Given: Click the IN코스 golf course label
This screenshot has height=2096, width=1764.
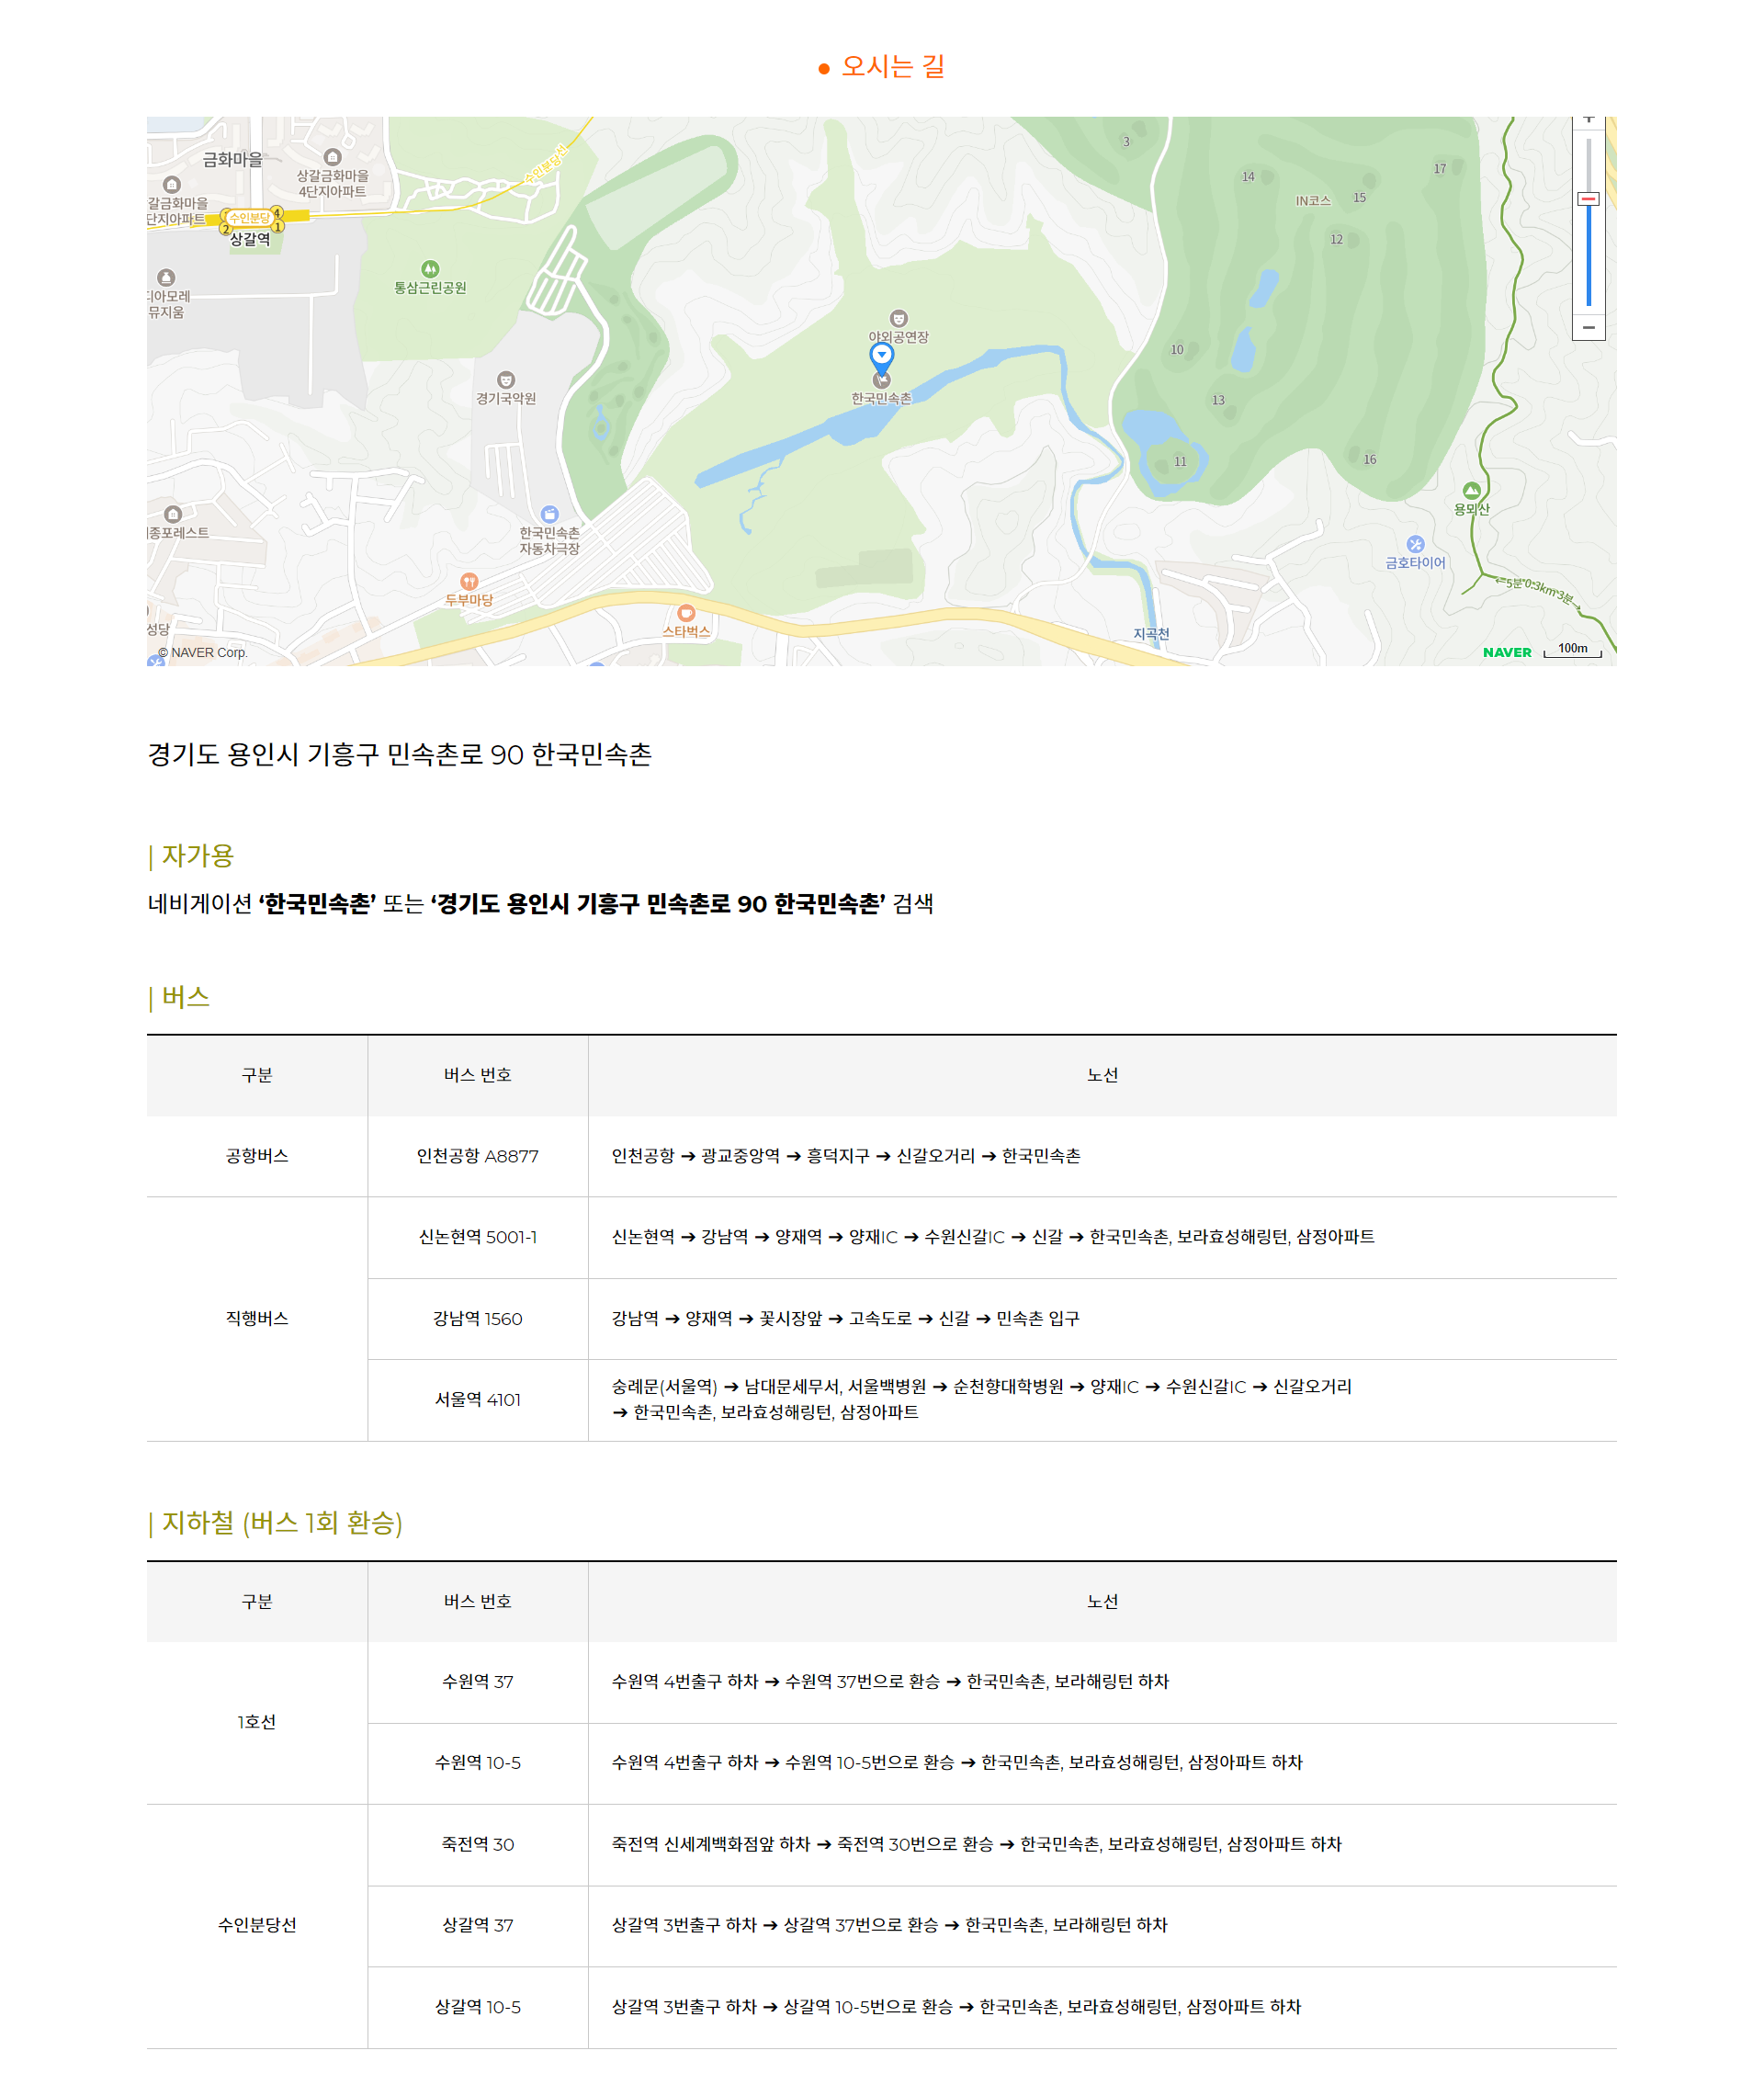Looking at the screenshot, I should point(1313,201).
